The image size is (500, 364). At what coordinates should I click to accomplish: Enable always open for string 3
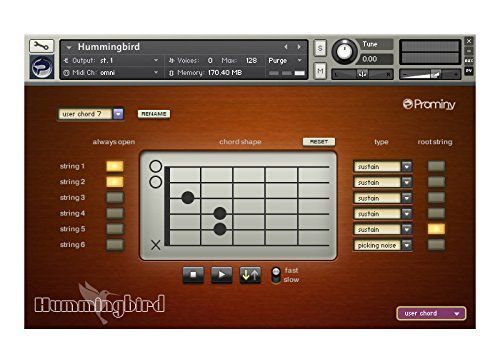tap(115, 197)
